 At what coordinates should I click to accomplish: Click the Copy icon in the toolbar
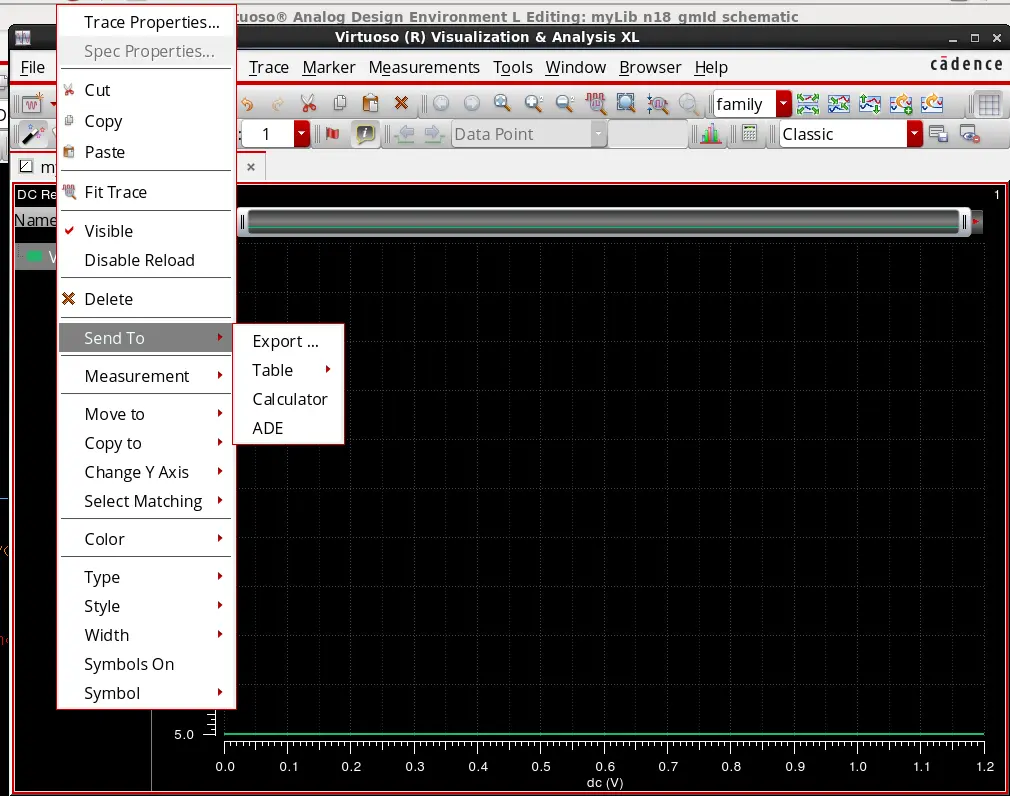pyautogui.click(x=339, y=103)
